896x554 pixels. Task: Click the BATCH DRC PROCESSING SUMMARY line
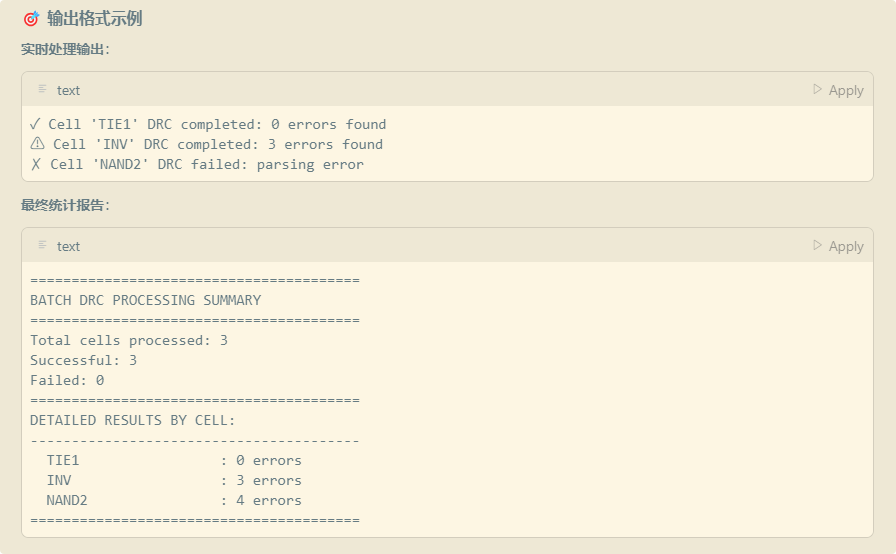click(146, 300)
